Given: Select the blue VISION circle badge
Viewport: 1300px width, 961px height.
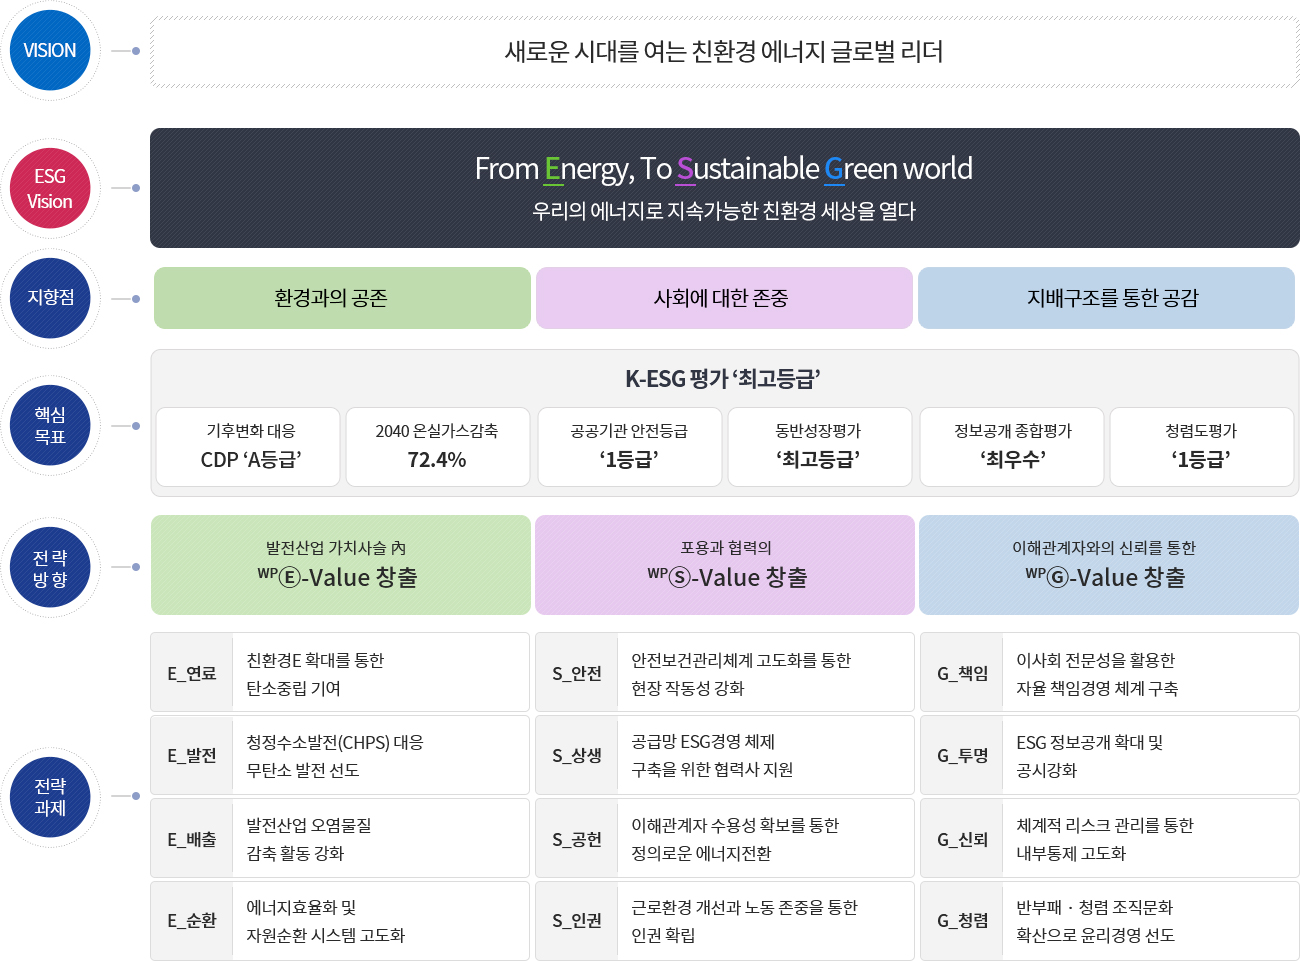Looking at the screenshot, I should (50, 50).
